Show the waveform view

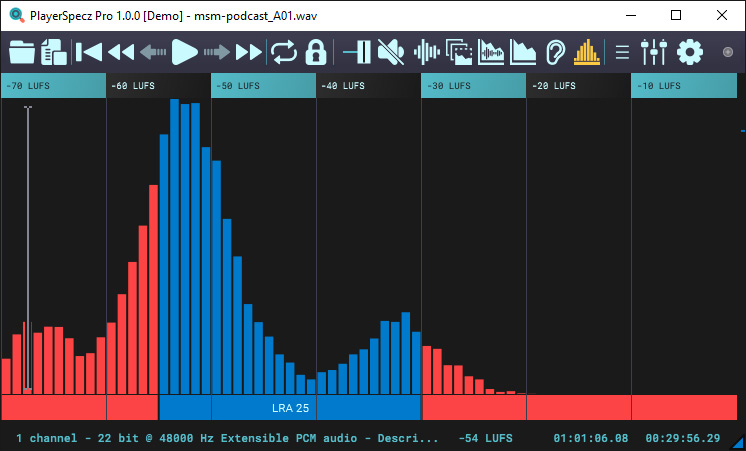427,52
